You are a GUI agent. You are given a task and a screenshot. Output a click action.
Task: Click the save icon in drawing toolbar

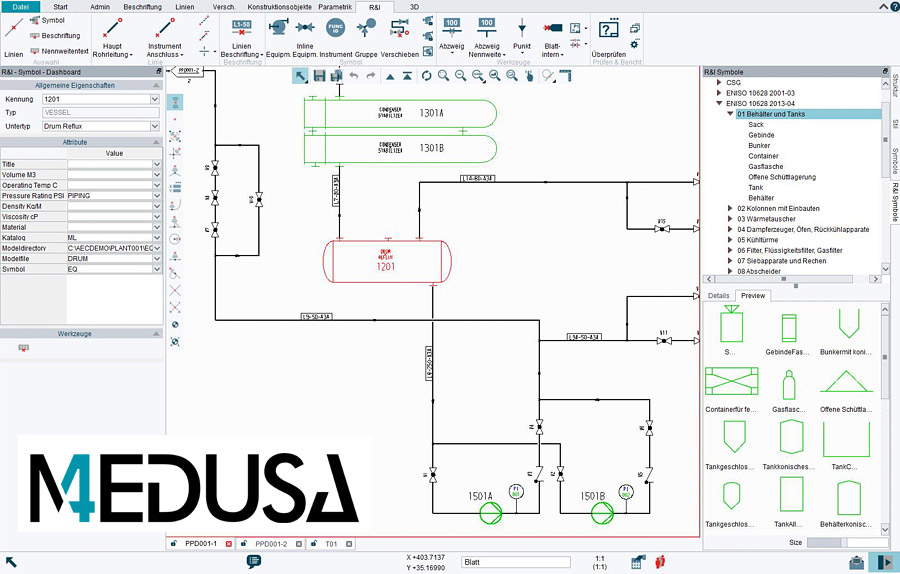click(319, 76)
